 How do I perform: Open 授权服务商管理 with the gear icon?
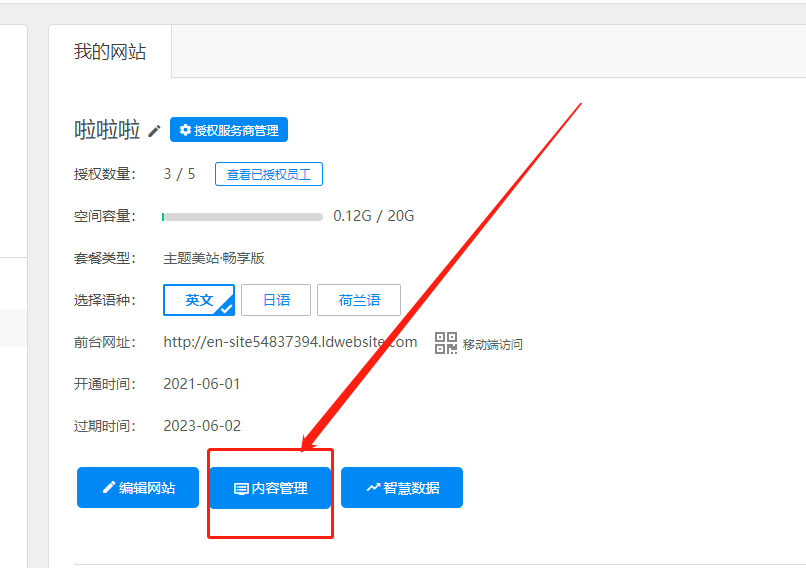click(229, 130)
